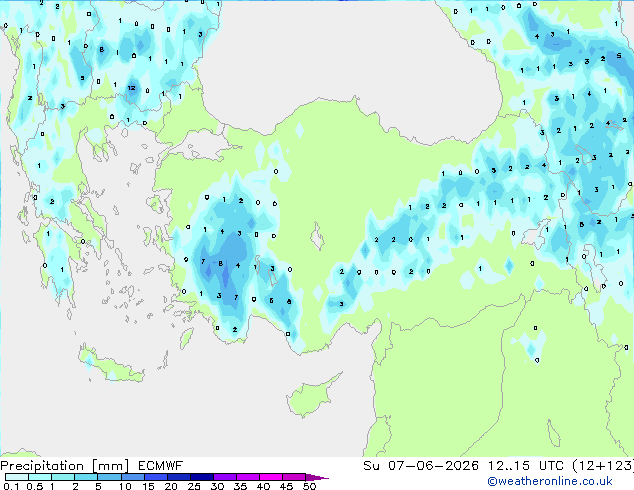This screenshot has height=490, width=634.
Task: Click the "Su 07-06-2026" date text
Action: (421, 466)
